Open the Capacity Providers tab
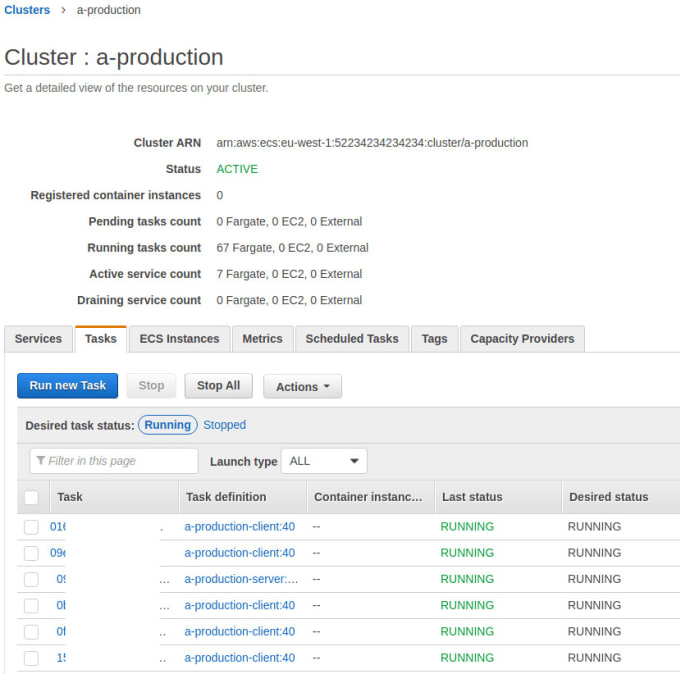 pos(522,339)
